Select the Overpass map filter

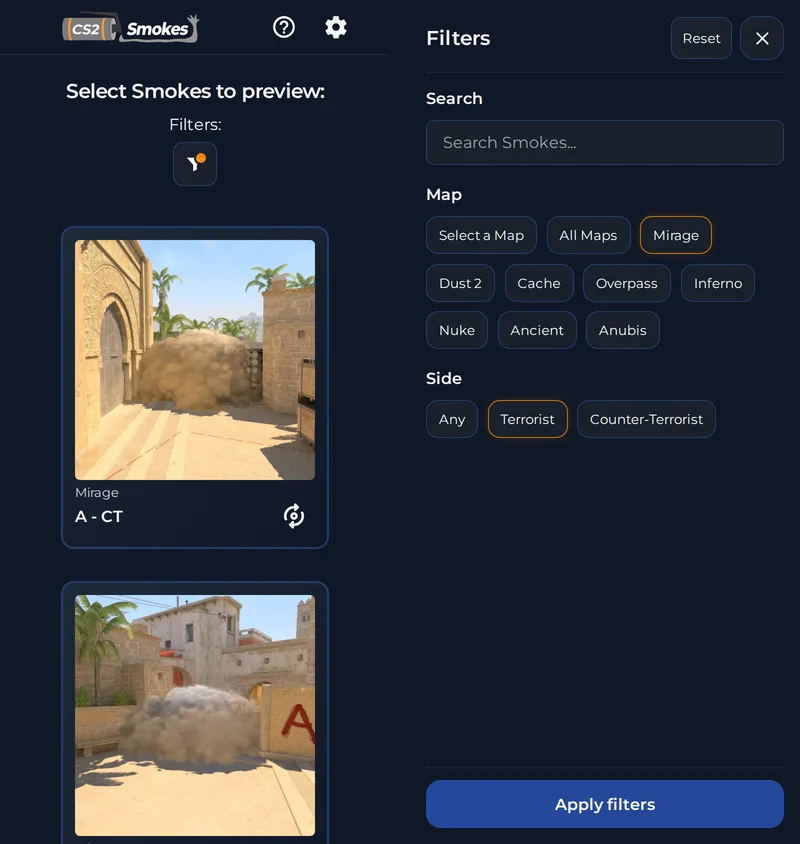[627, 283]
